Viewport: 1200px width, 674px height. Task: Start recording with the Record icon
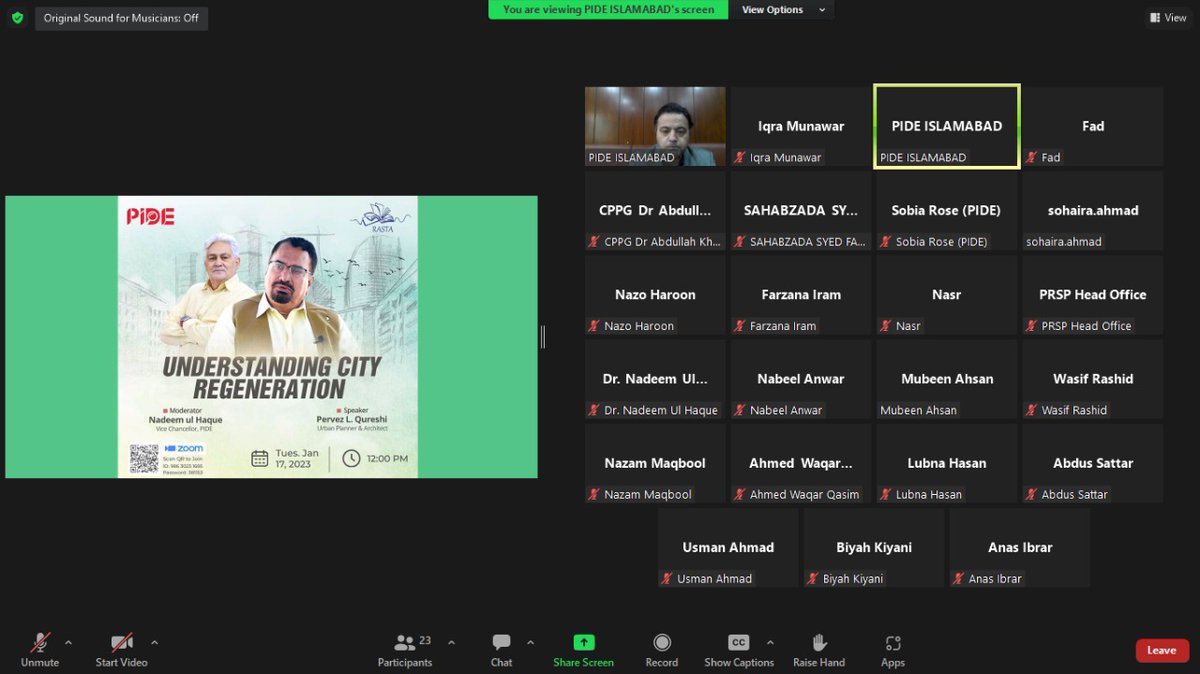pos(661,643)
